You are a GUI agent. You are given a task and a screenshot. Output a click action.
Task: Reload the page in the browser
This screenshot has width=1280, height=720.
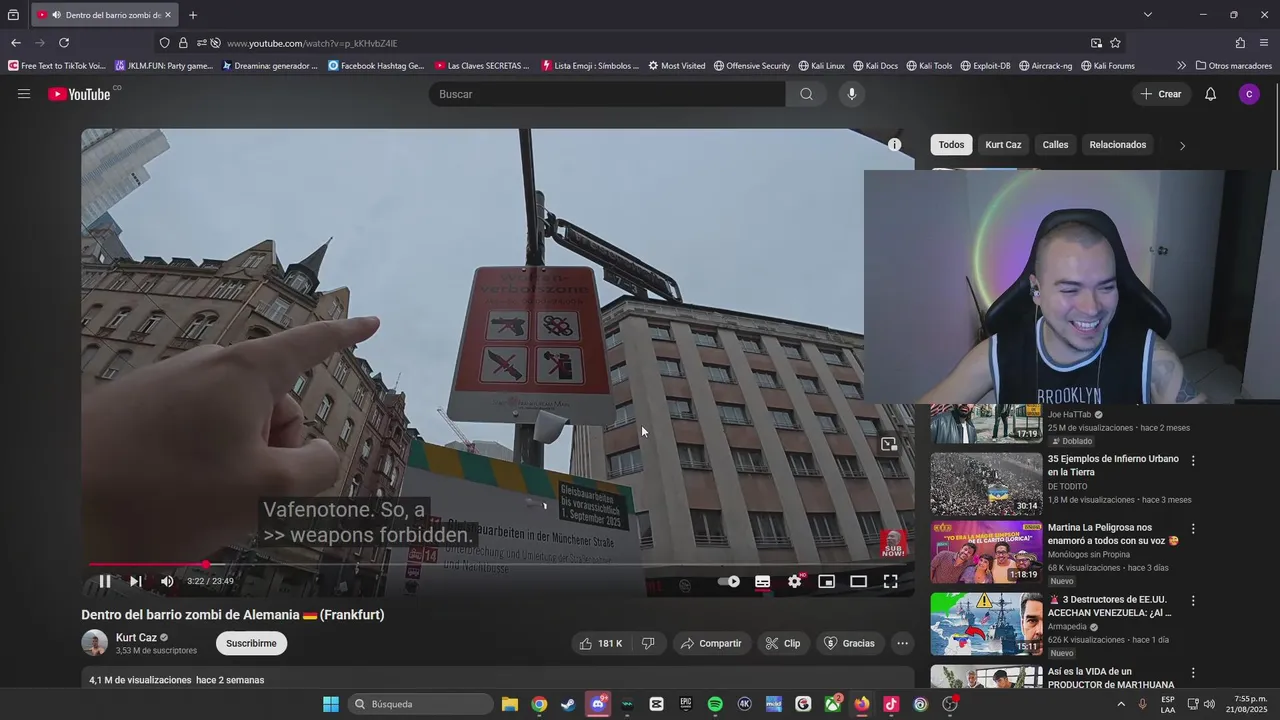[64, 43]
